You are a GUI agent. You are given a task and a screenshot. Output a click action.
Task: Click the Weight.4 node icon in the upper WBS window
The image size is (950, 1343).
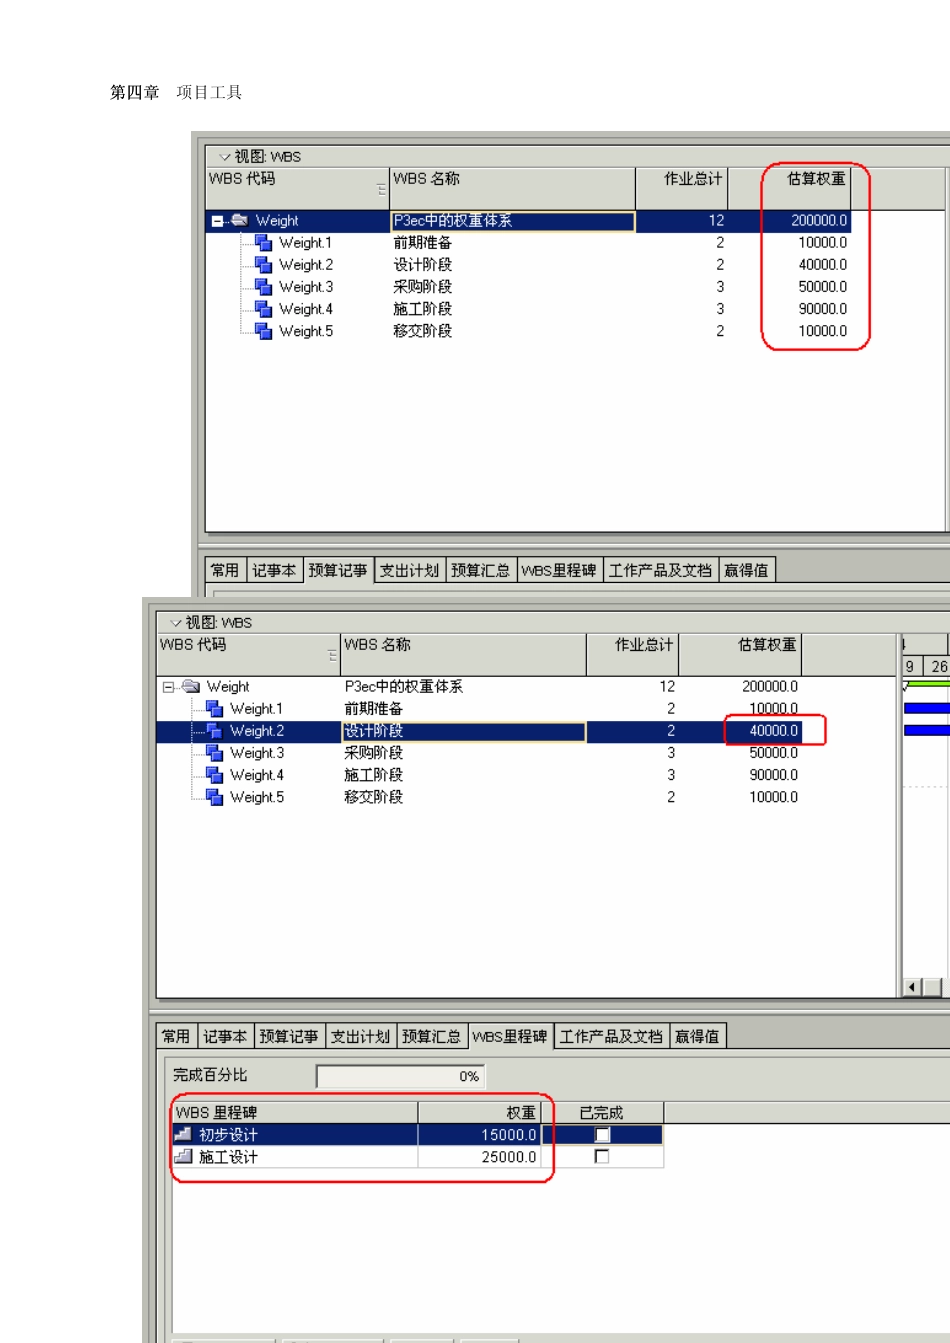(x=264, y=309)
